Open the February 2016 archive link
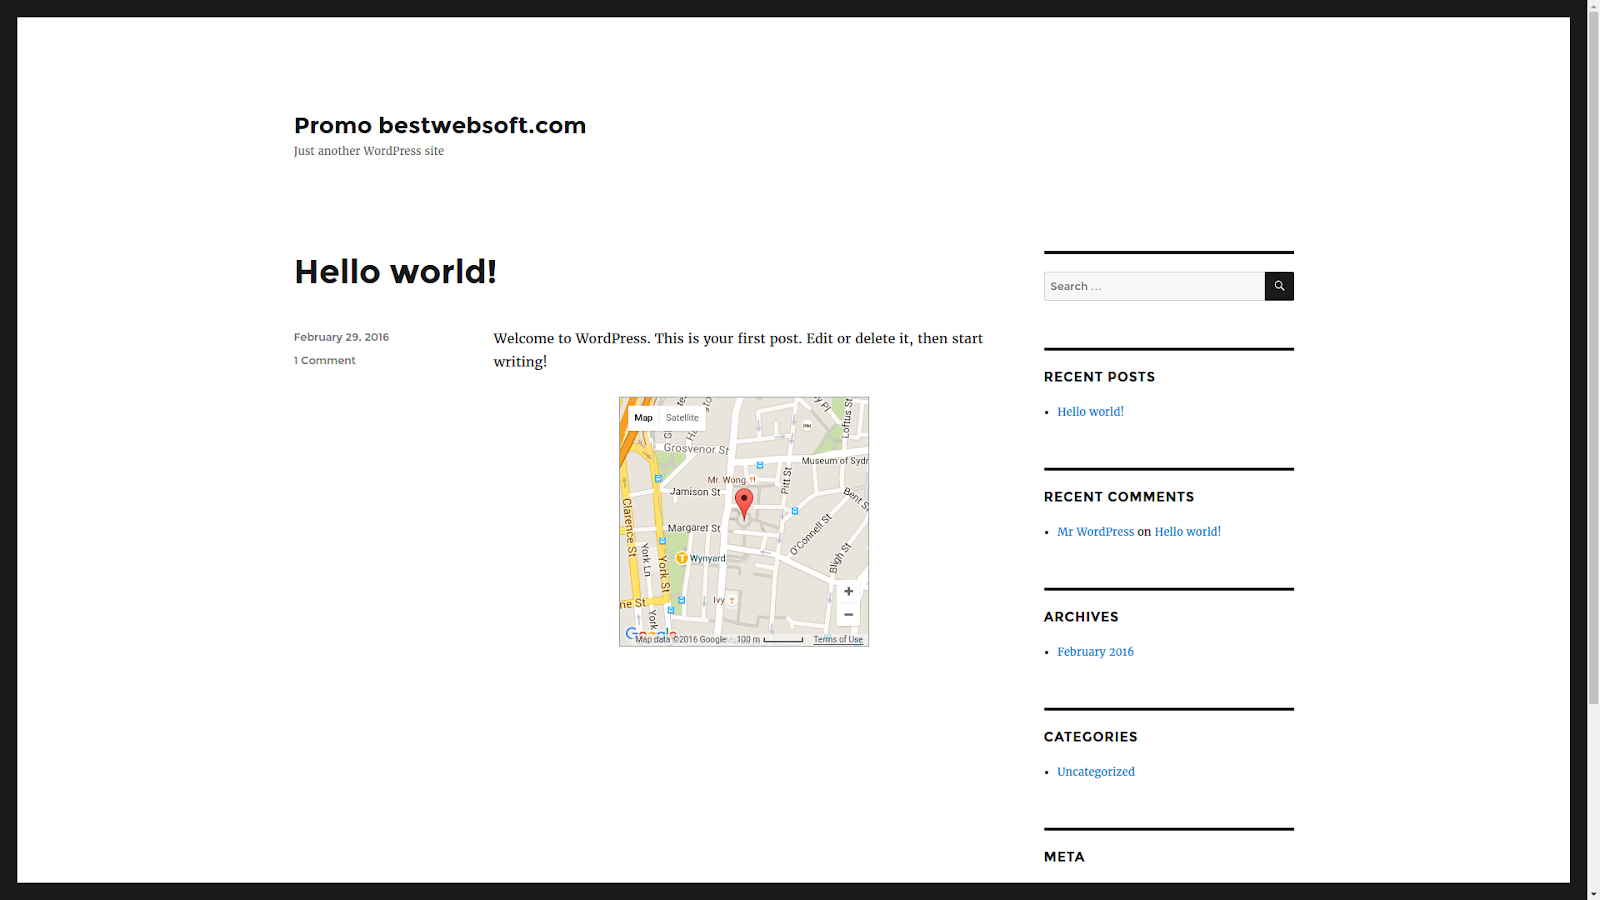 1095,652
